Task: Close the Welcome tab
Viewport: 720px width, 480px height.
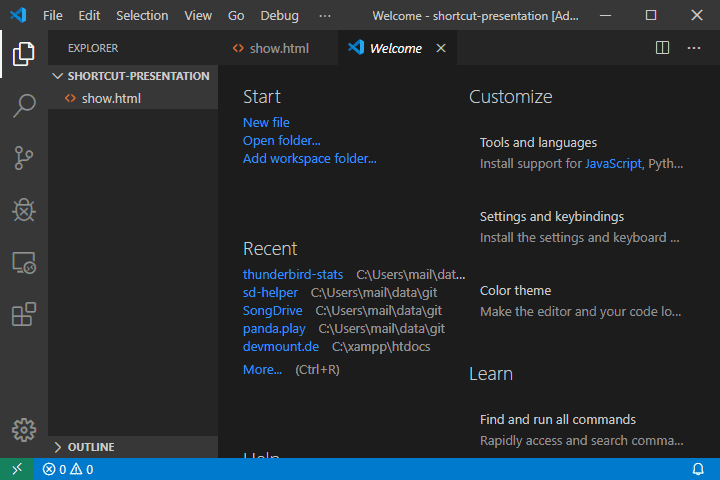Action: 441,48
